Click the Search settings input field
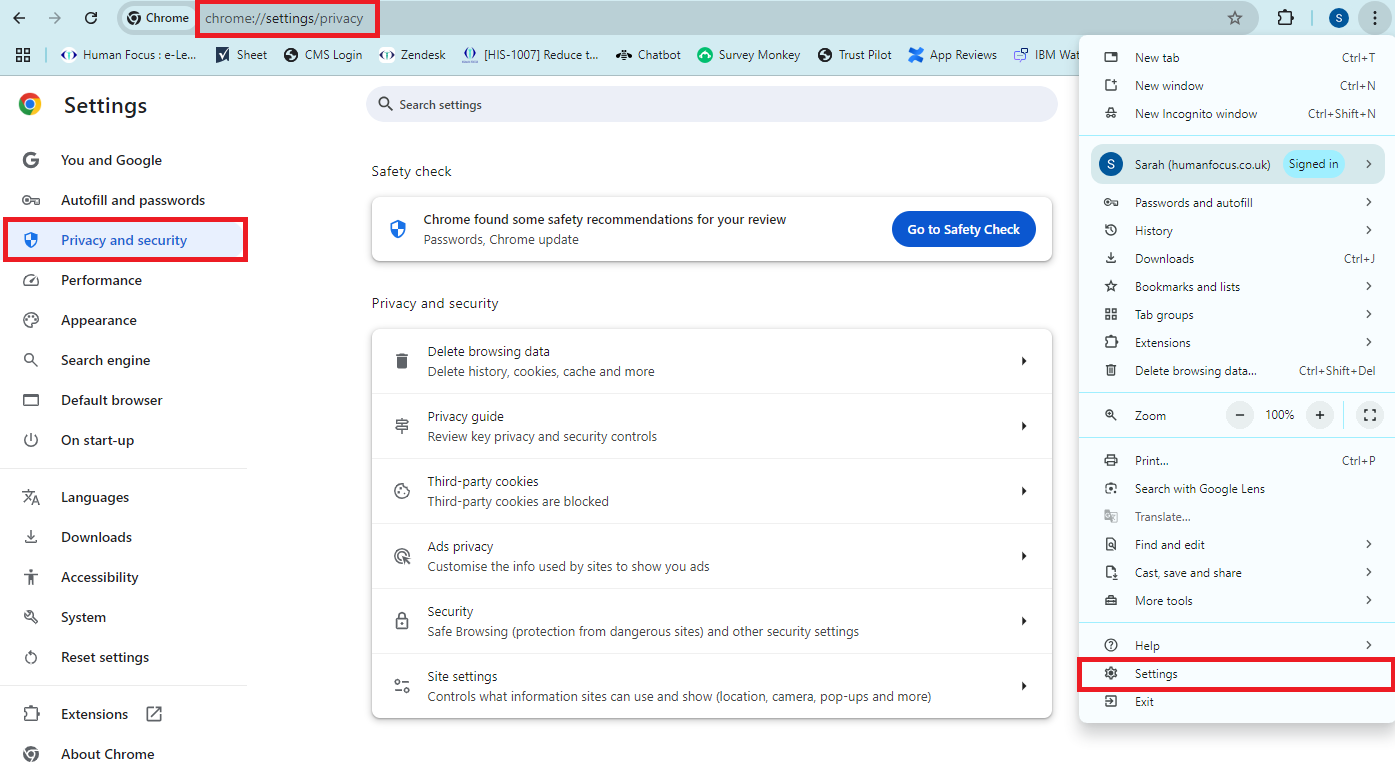This screenshot has height=781, width=1395. pyautogui.click(x=711, y=105)
